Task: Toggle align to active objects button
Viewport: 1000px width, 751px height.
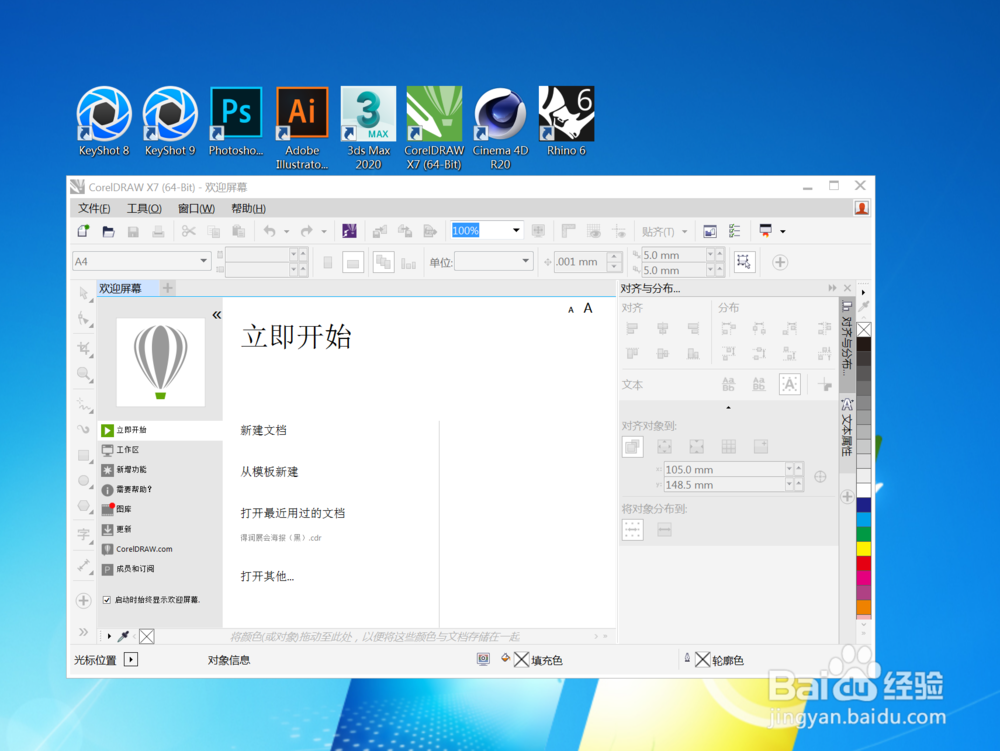Action: [633, 446]
